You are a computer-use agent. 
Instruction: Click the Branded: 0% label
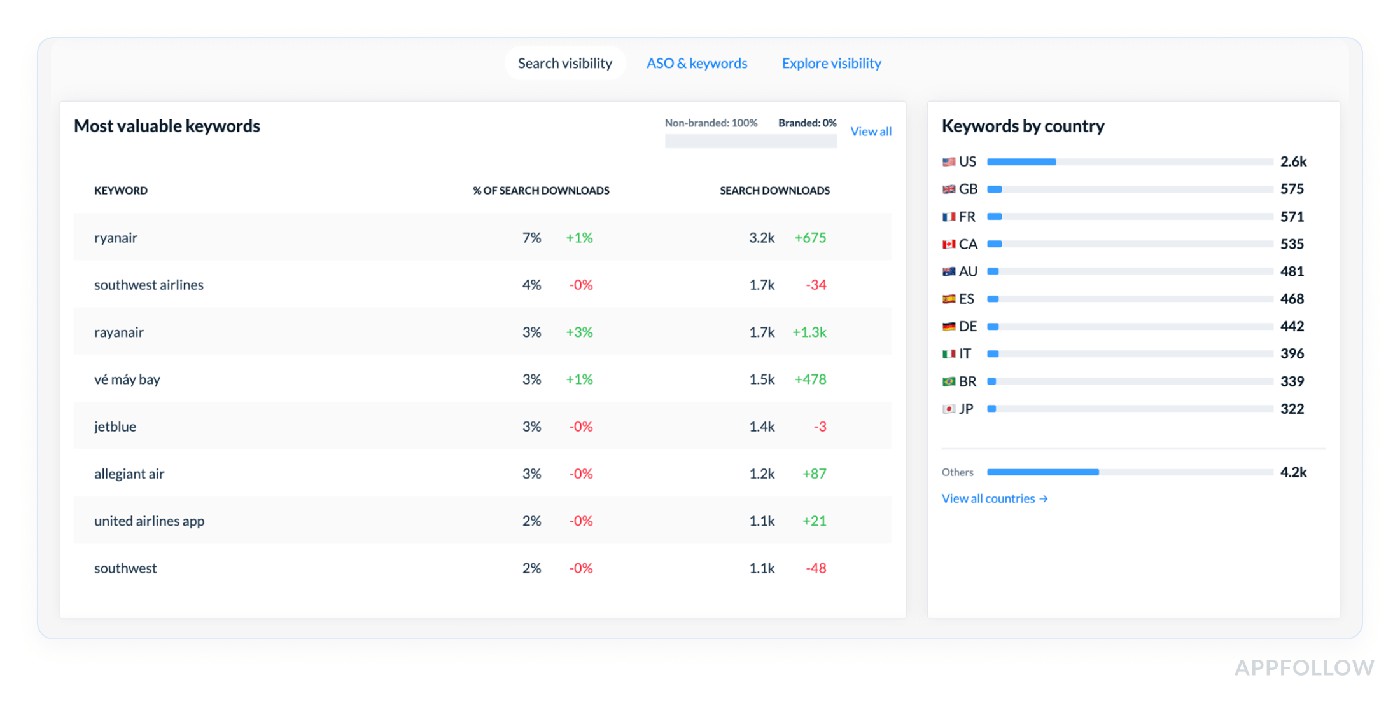click(x=808, y=123)
